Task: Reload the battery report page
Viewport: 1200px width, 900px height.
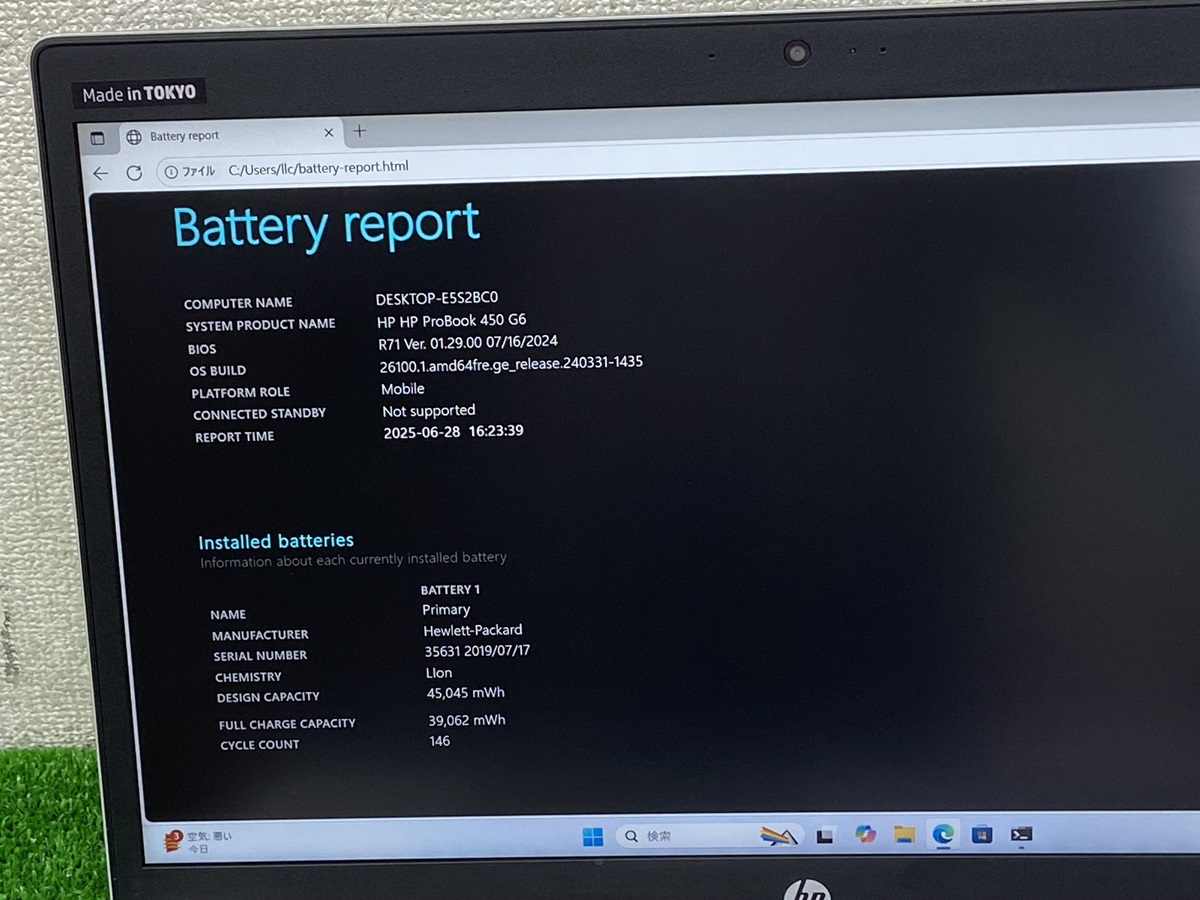Action: click(x=134, y=172)
